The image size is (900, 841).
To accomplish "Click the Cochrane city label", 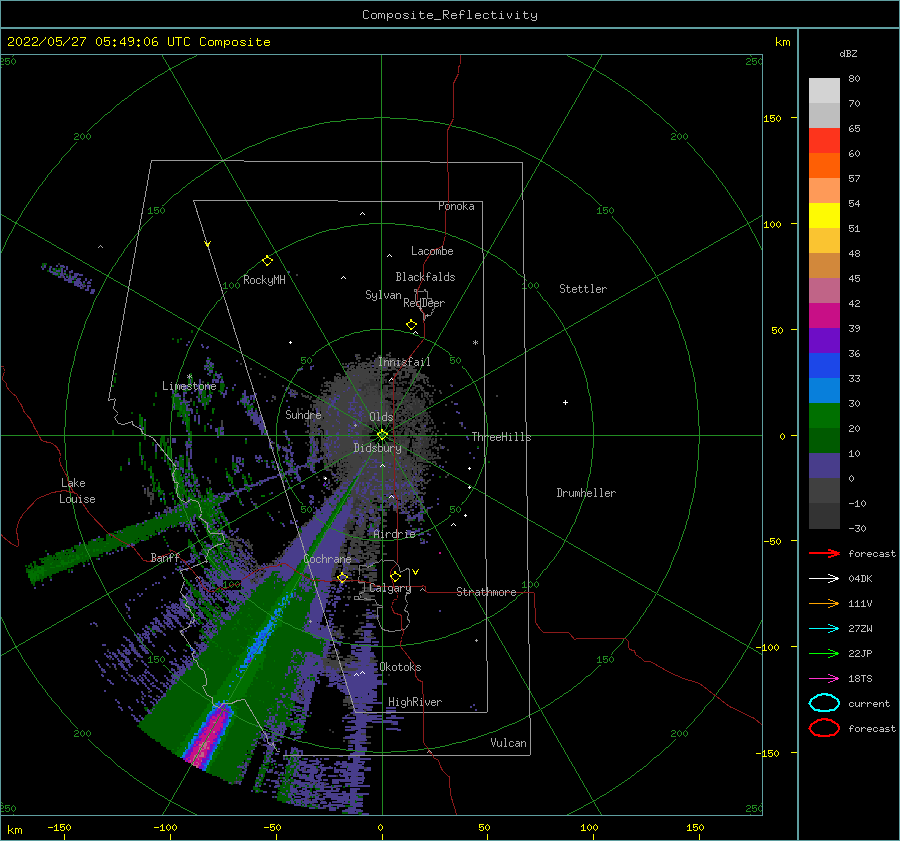I will pos(327,559).
